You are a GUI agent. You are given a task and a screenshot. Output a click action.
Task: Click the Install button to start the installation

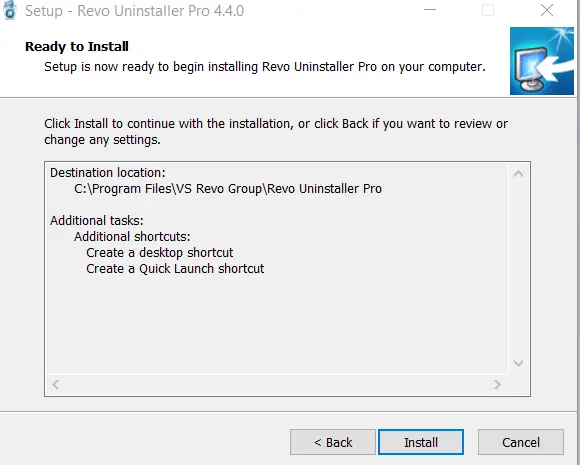click(421, 442)
